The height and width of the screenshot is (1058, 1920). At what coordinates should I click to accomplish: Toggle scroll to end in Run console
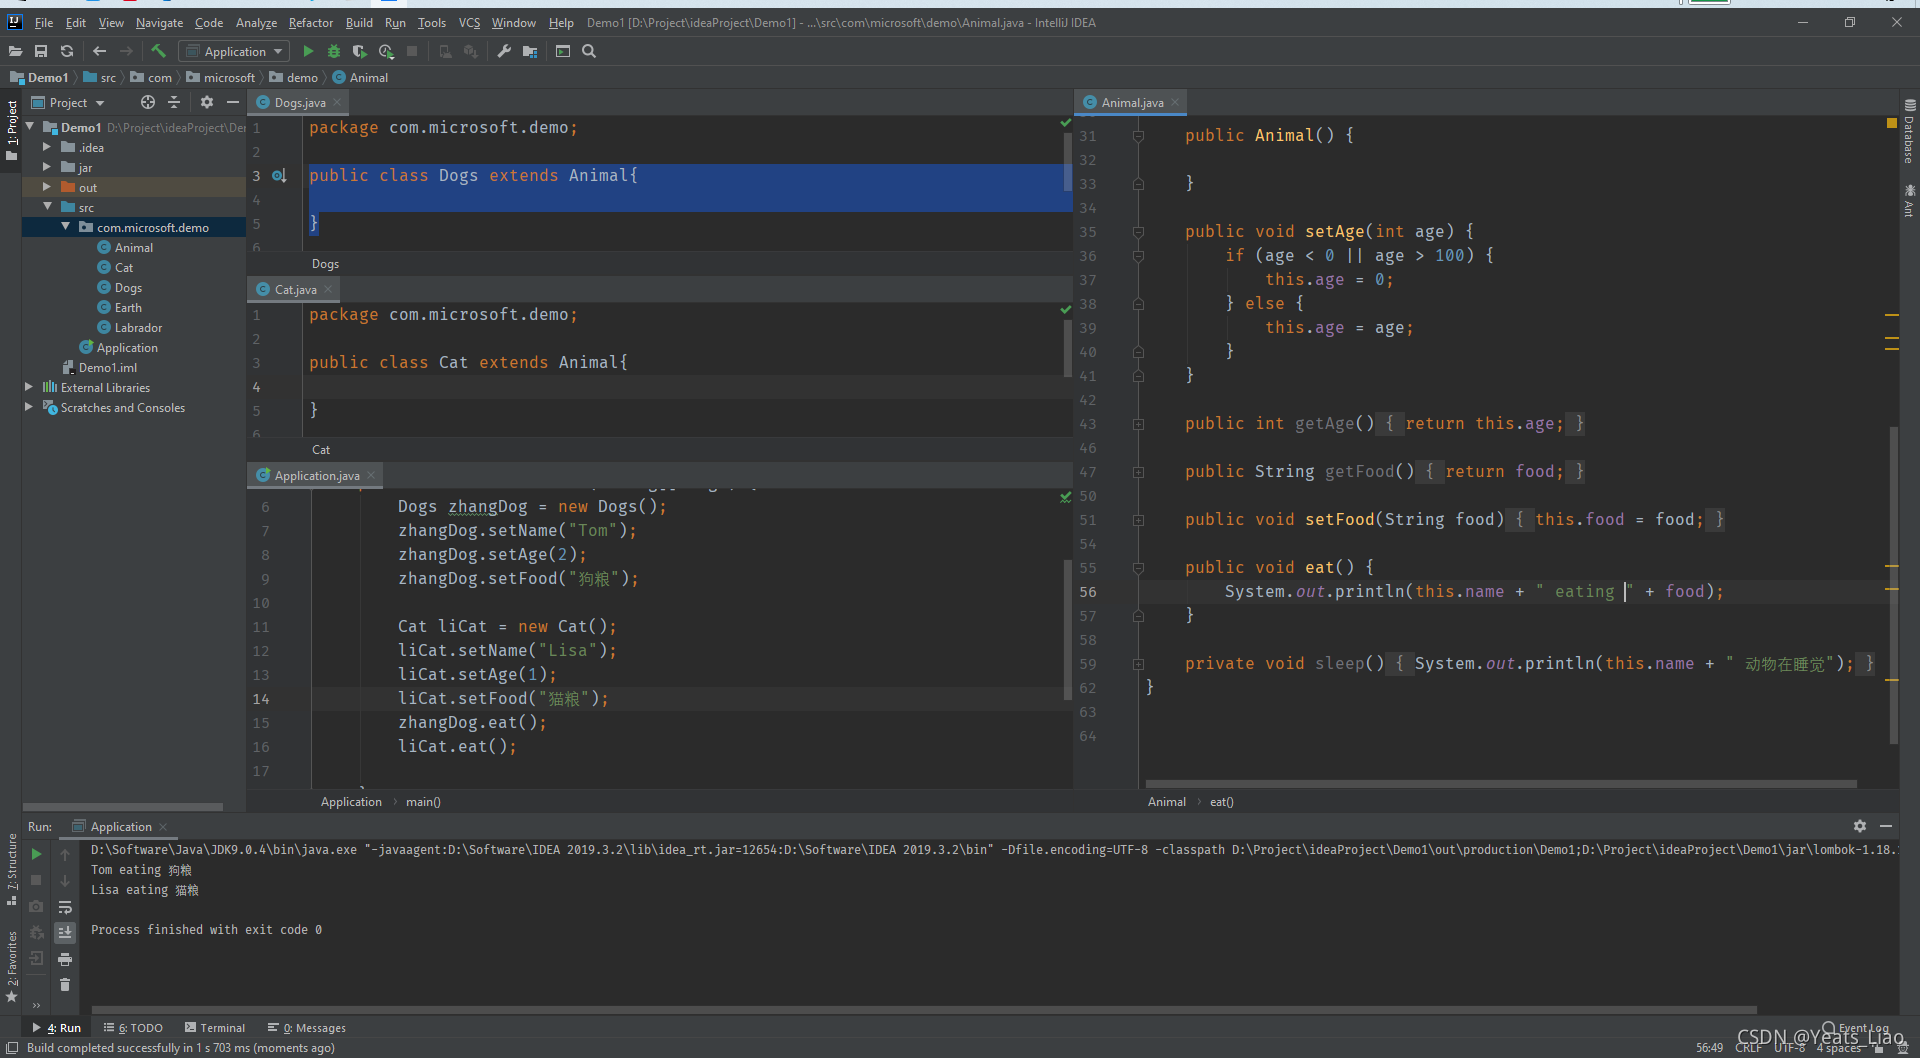65,932
